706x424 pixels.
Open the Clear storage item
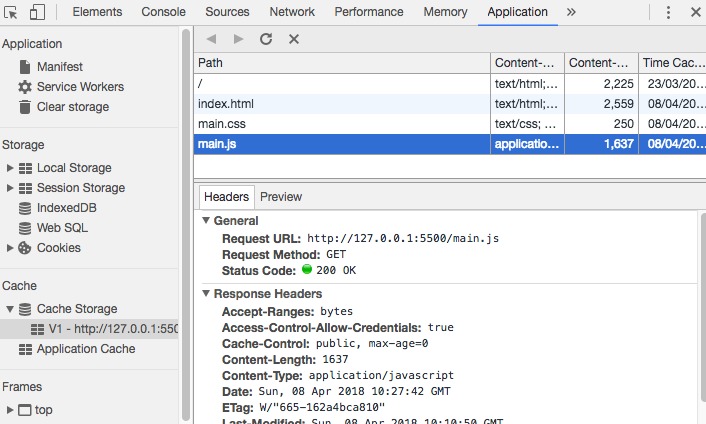64,107
